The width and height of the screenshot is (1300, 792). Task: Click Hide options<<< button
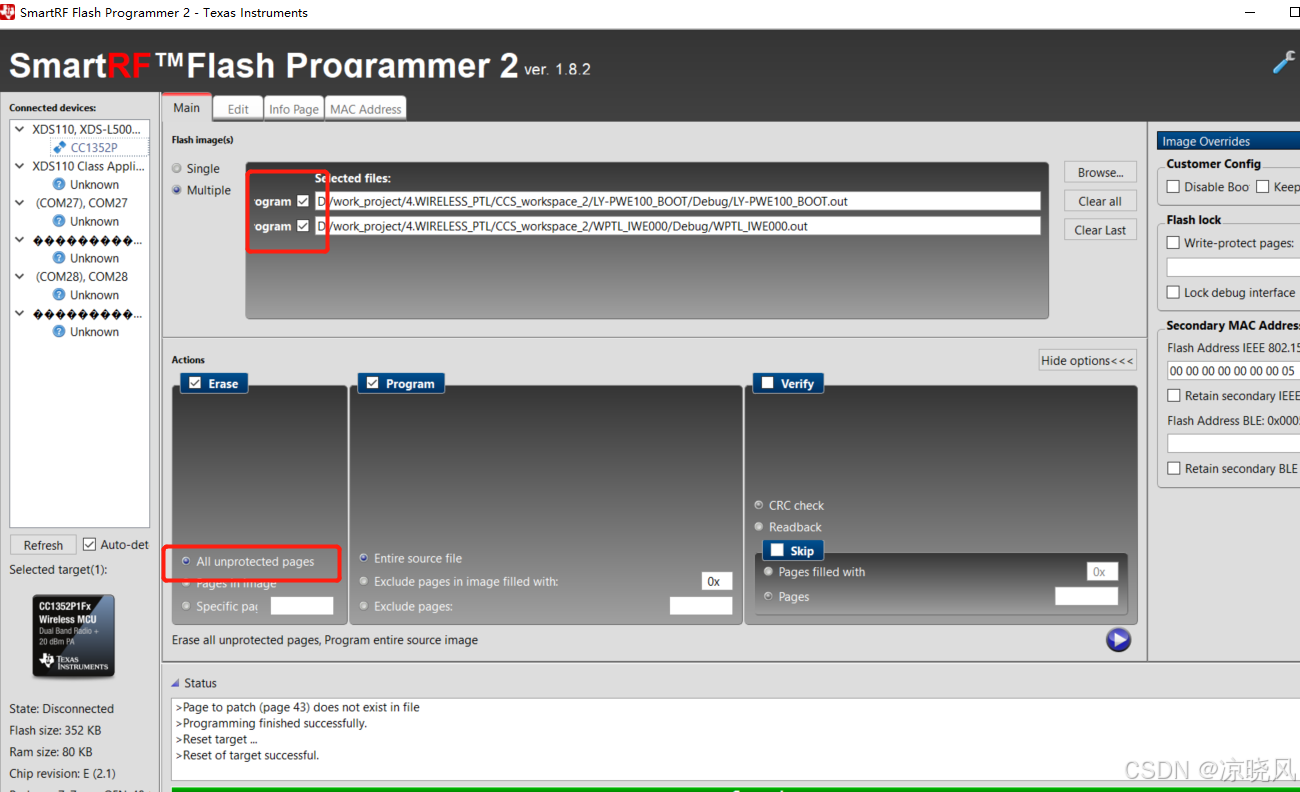pos(1087,360)
